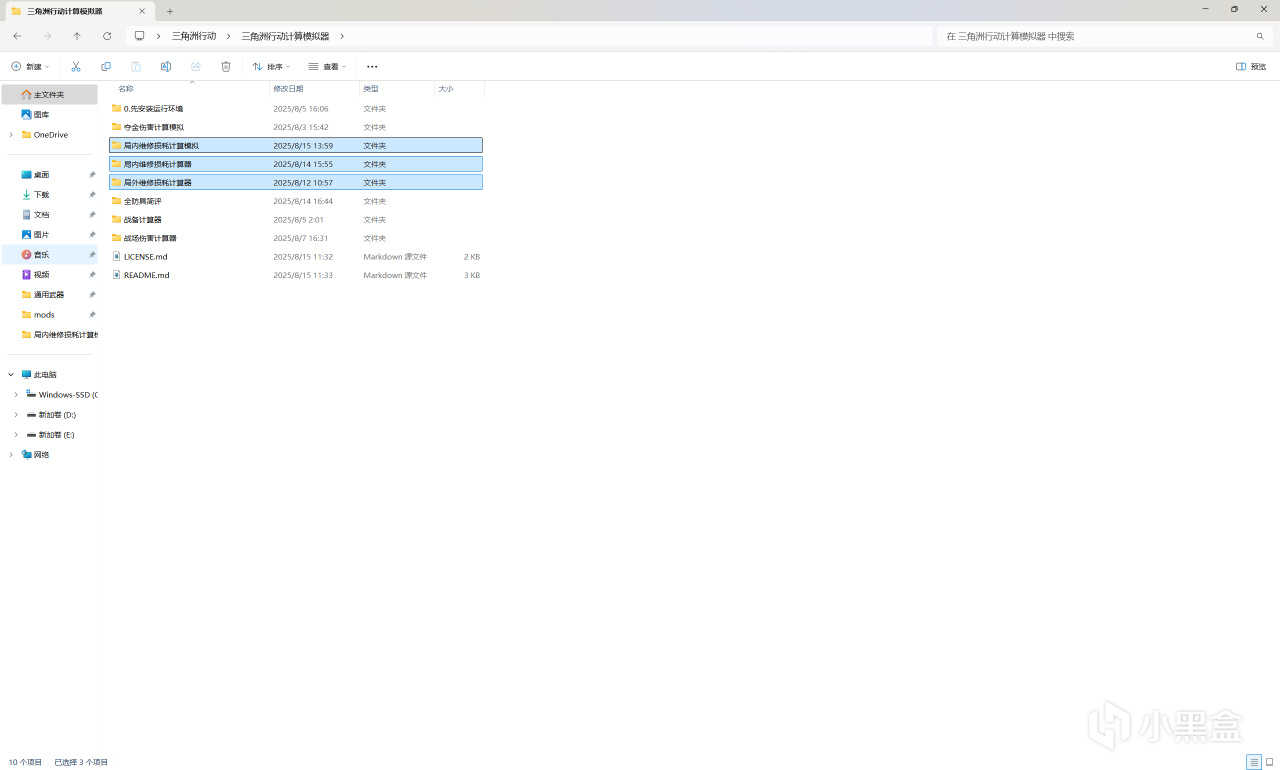
Task: Sort by 大小 column header
Action: [446, 89]
